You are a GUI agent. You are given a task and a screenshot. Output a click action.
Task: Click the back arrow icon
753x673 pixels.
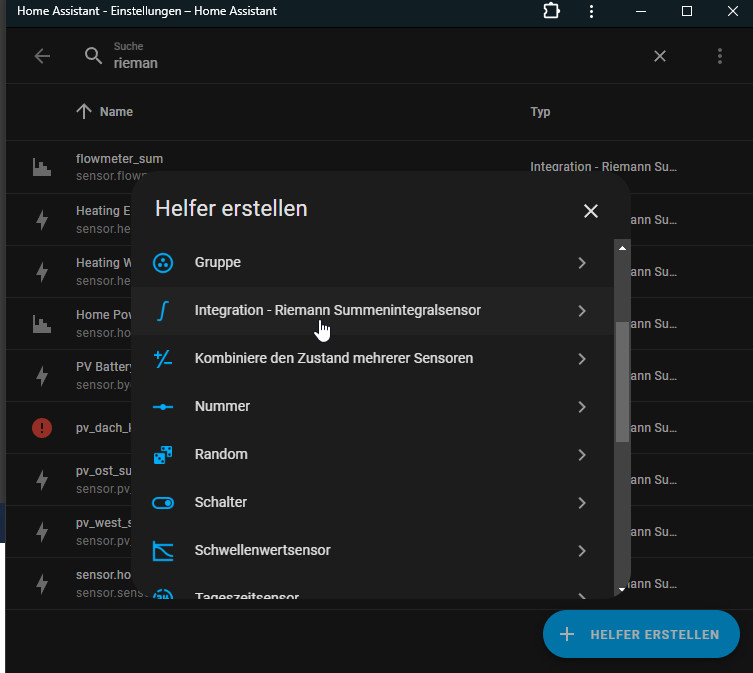[42, 56]
